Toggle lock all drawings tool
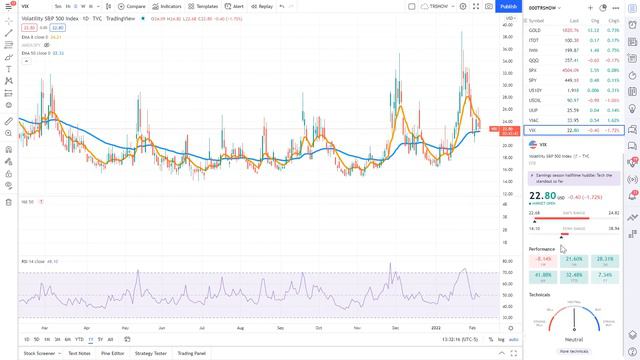640x360 pixels. (x=9, y=174)
